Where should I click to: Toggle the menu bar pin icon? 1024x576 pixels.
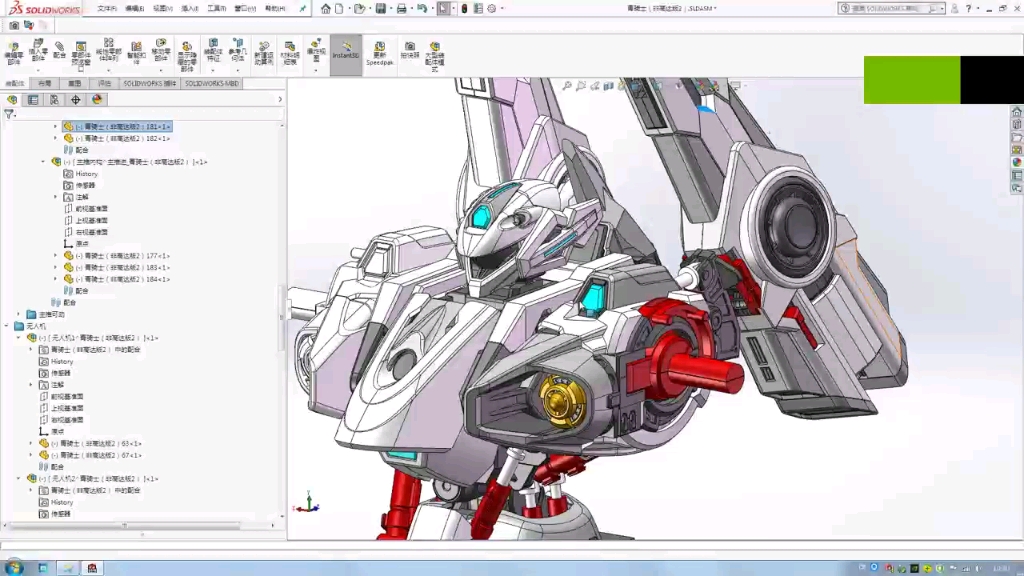[x=302, y=8]
